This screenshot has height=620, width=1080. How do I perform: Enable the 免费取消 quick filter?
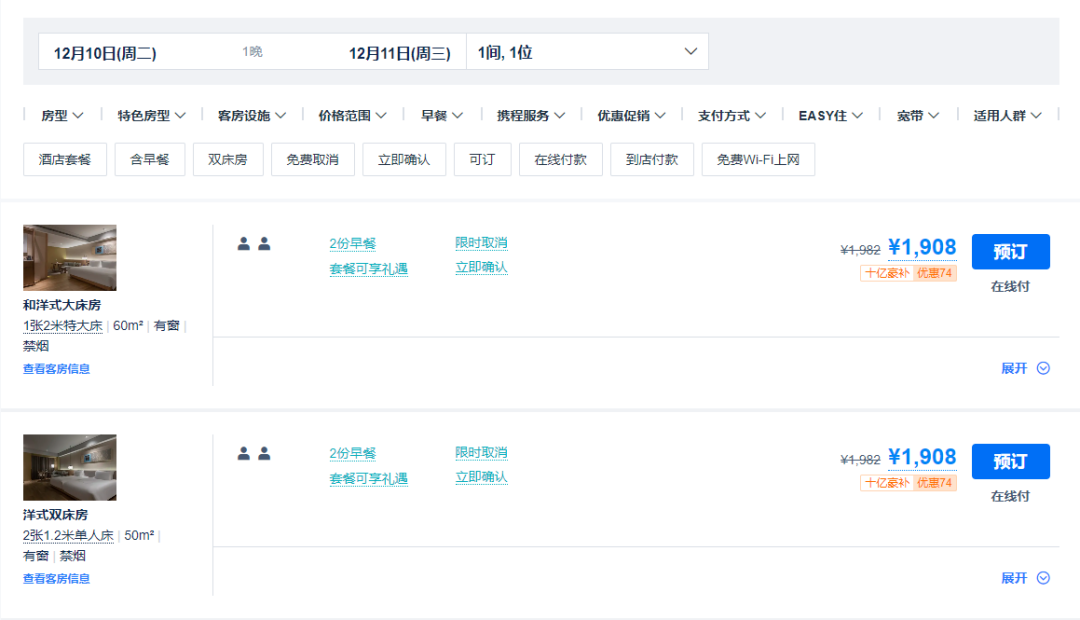[x=312, y=159]
